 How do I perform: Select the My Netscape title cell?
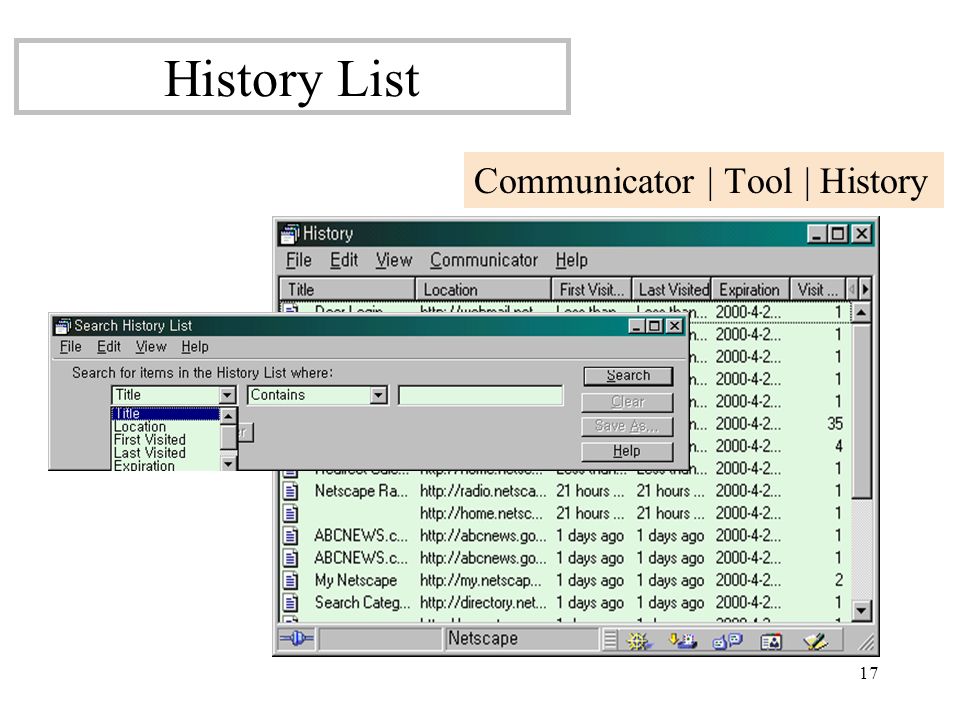356,580
